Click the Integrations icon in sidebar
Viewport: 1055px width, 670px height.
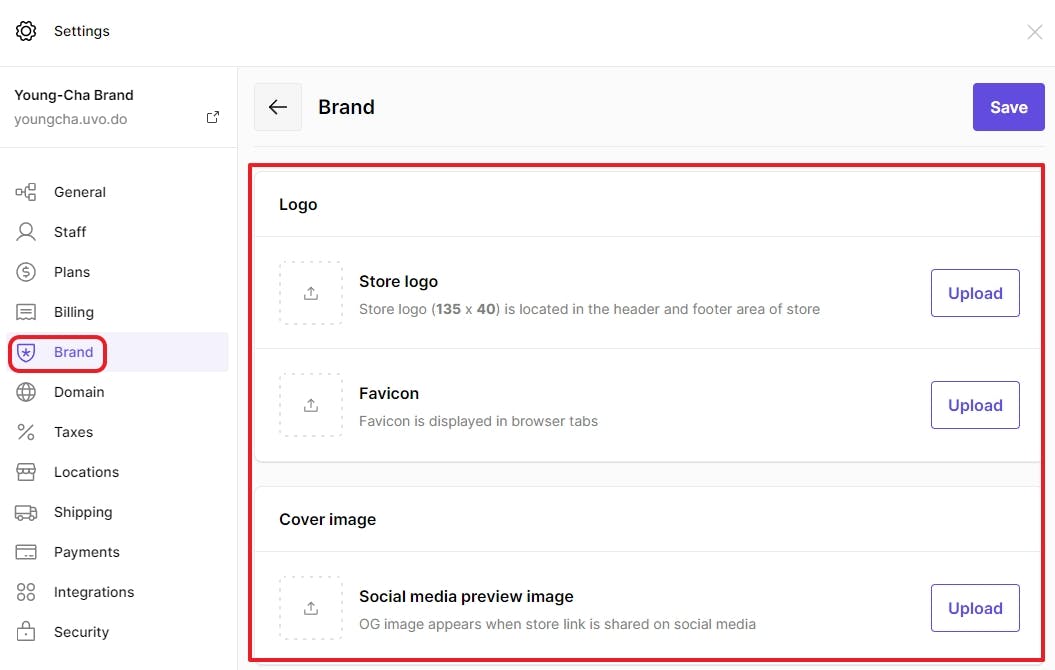26,592
